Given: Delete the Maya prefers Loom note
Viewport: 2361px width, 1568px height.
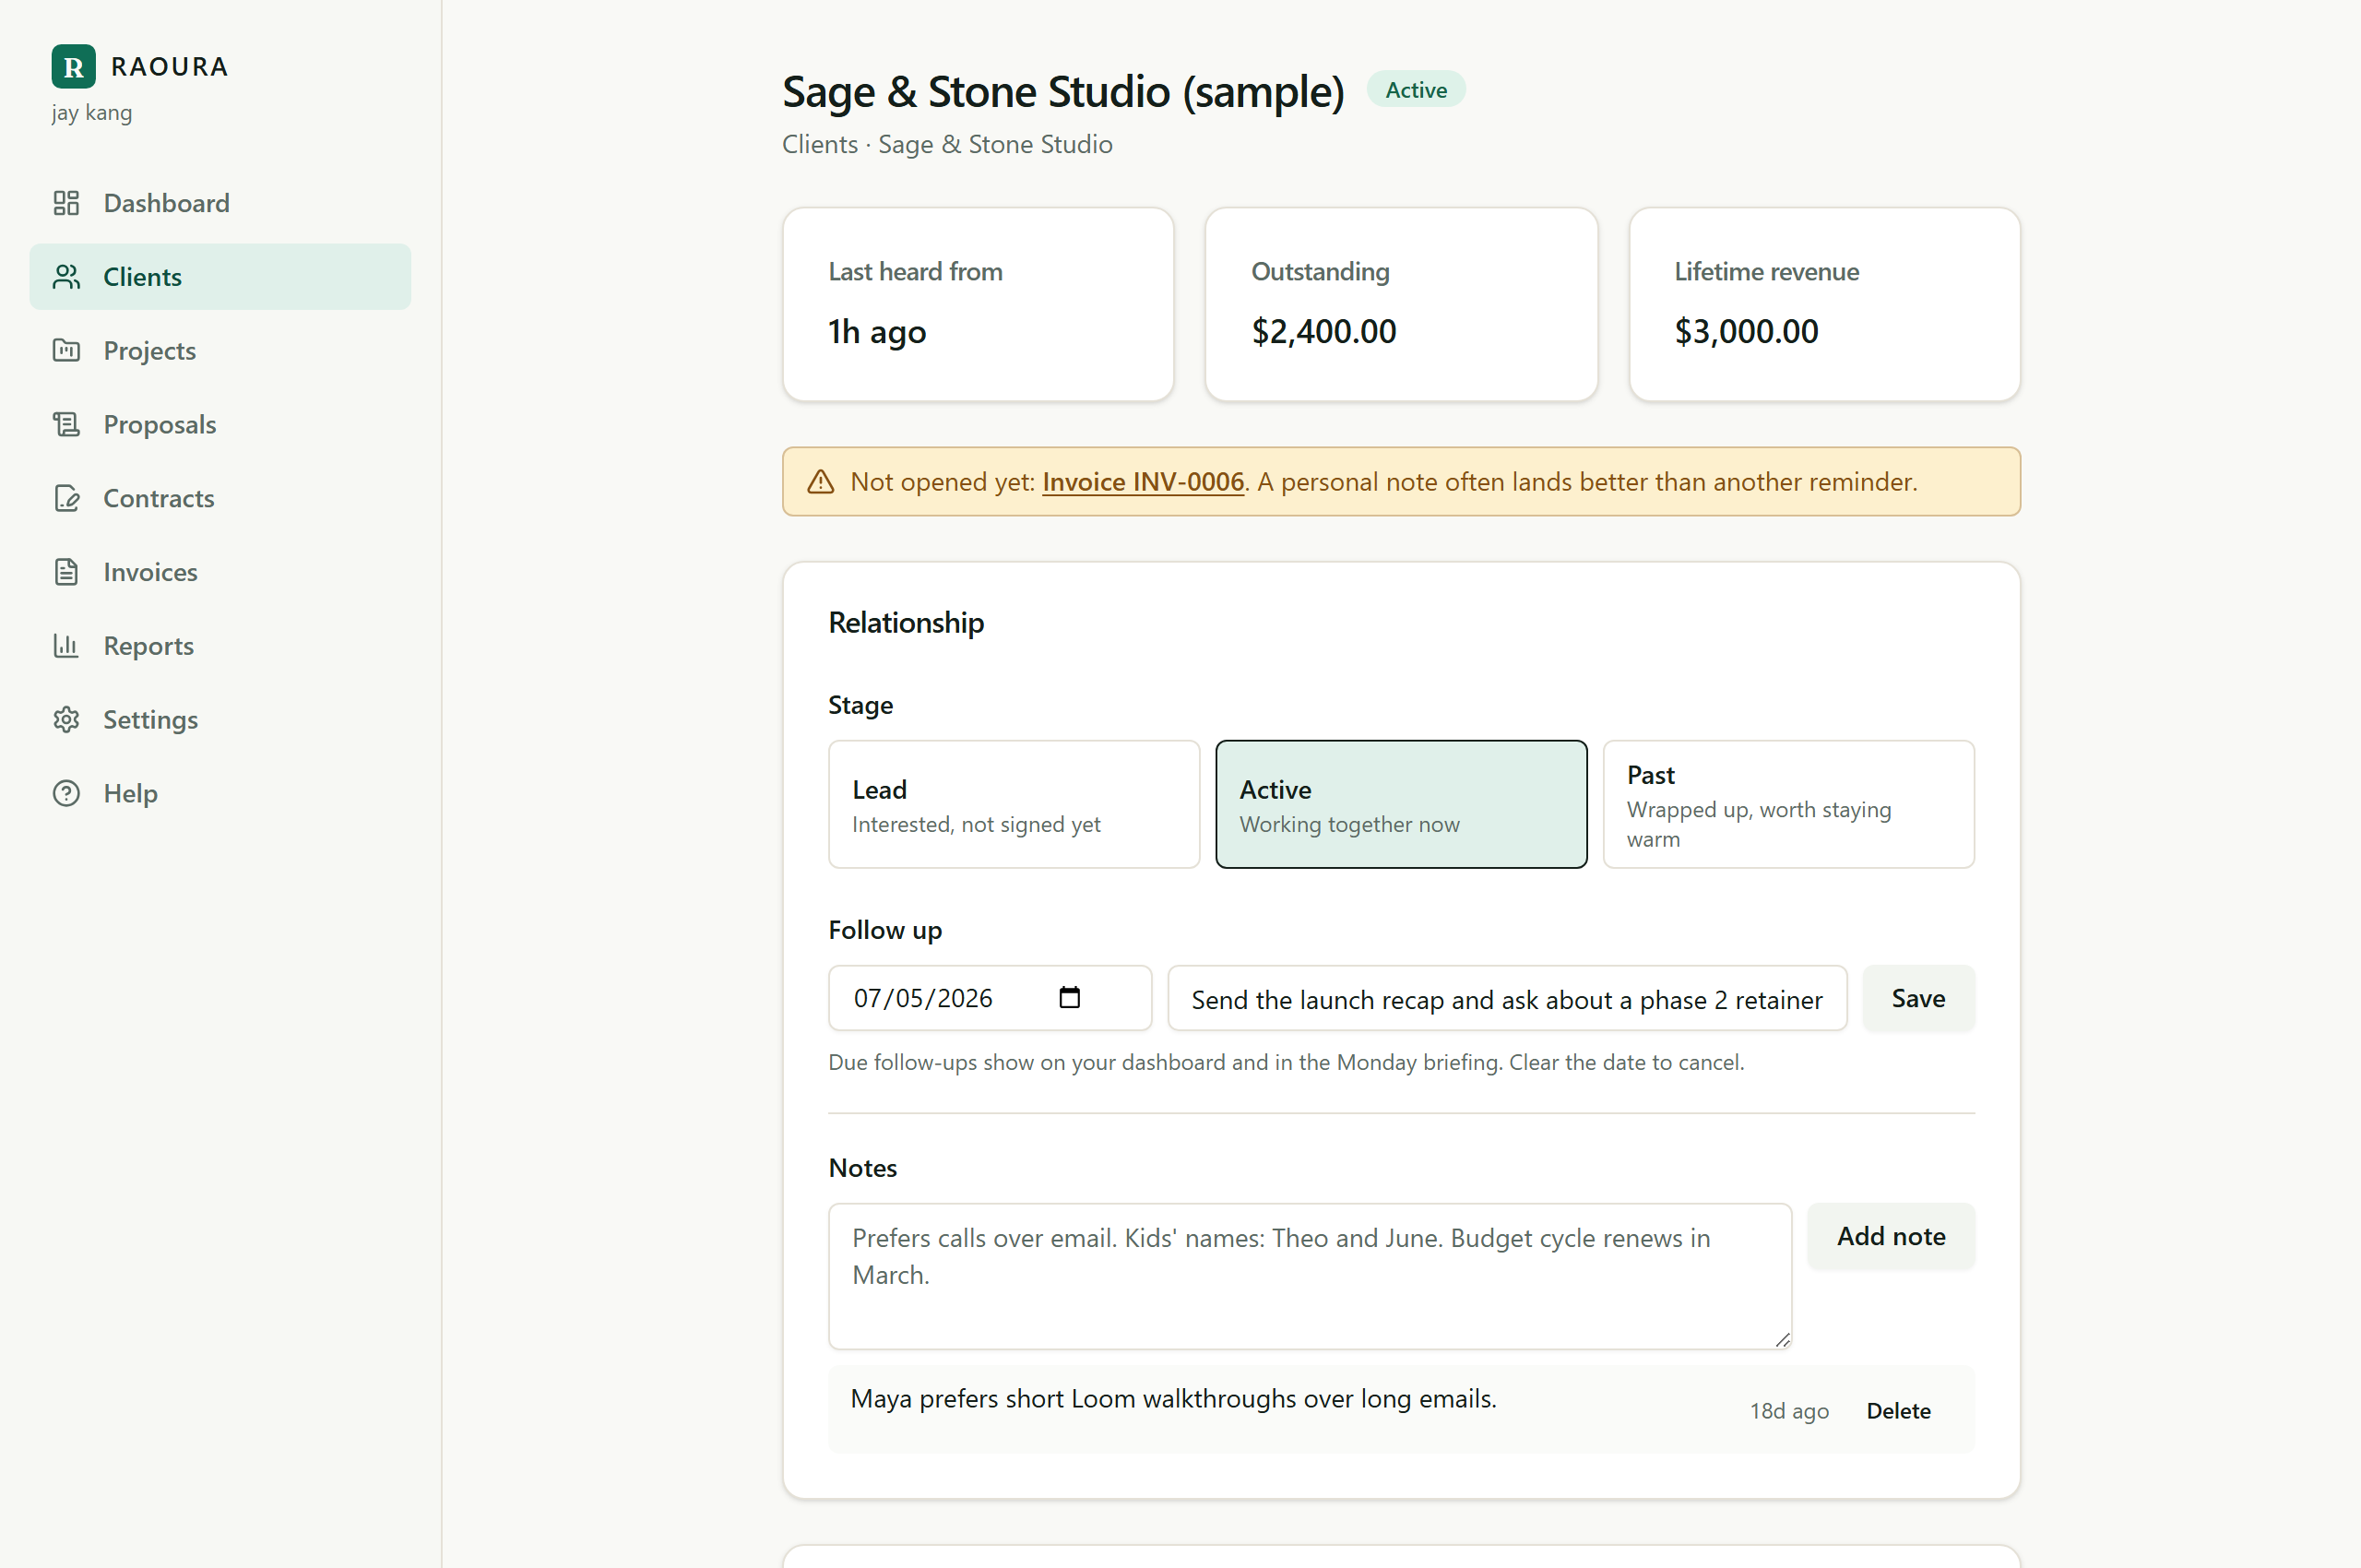Looking at the screenshot, I should click(x=1898, y=1411).
